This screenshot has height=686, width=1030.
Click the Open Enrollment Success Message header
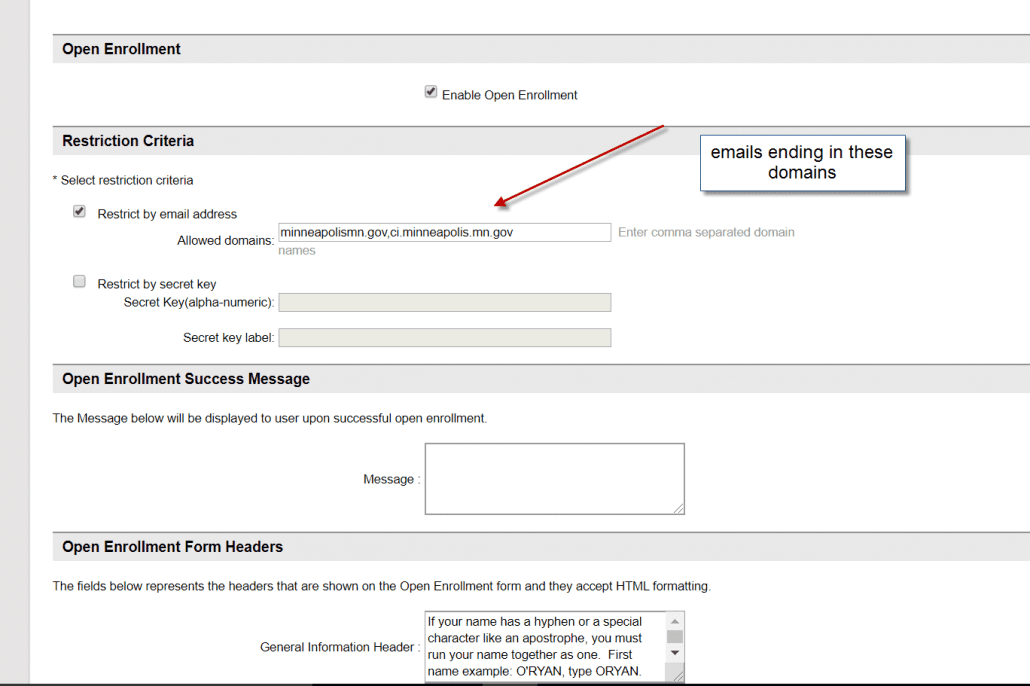(x=186, y=379)
